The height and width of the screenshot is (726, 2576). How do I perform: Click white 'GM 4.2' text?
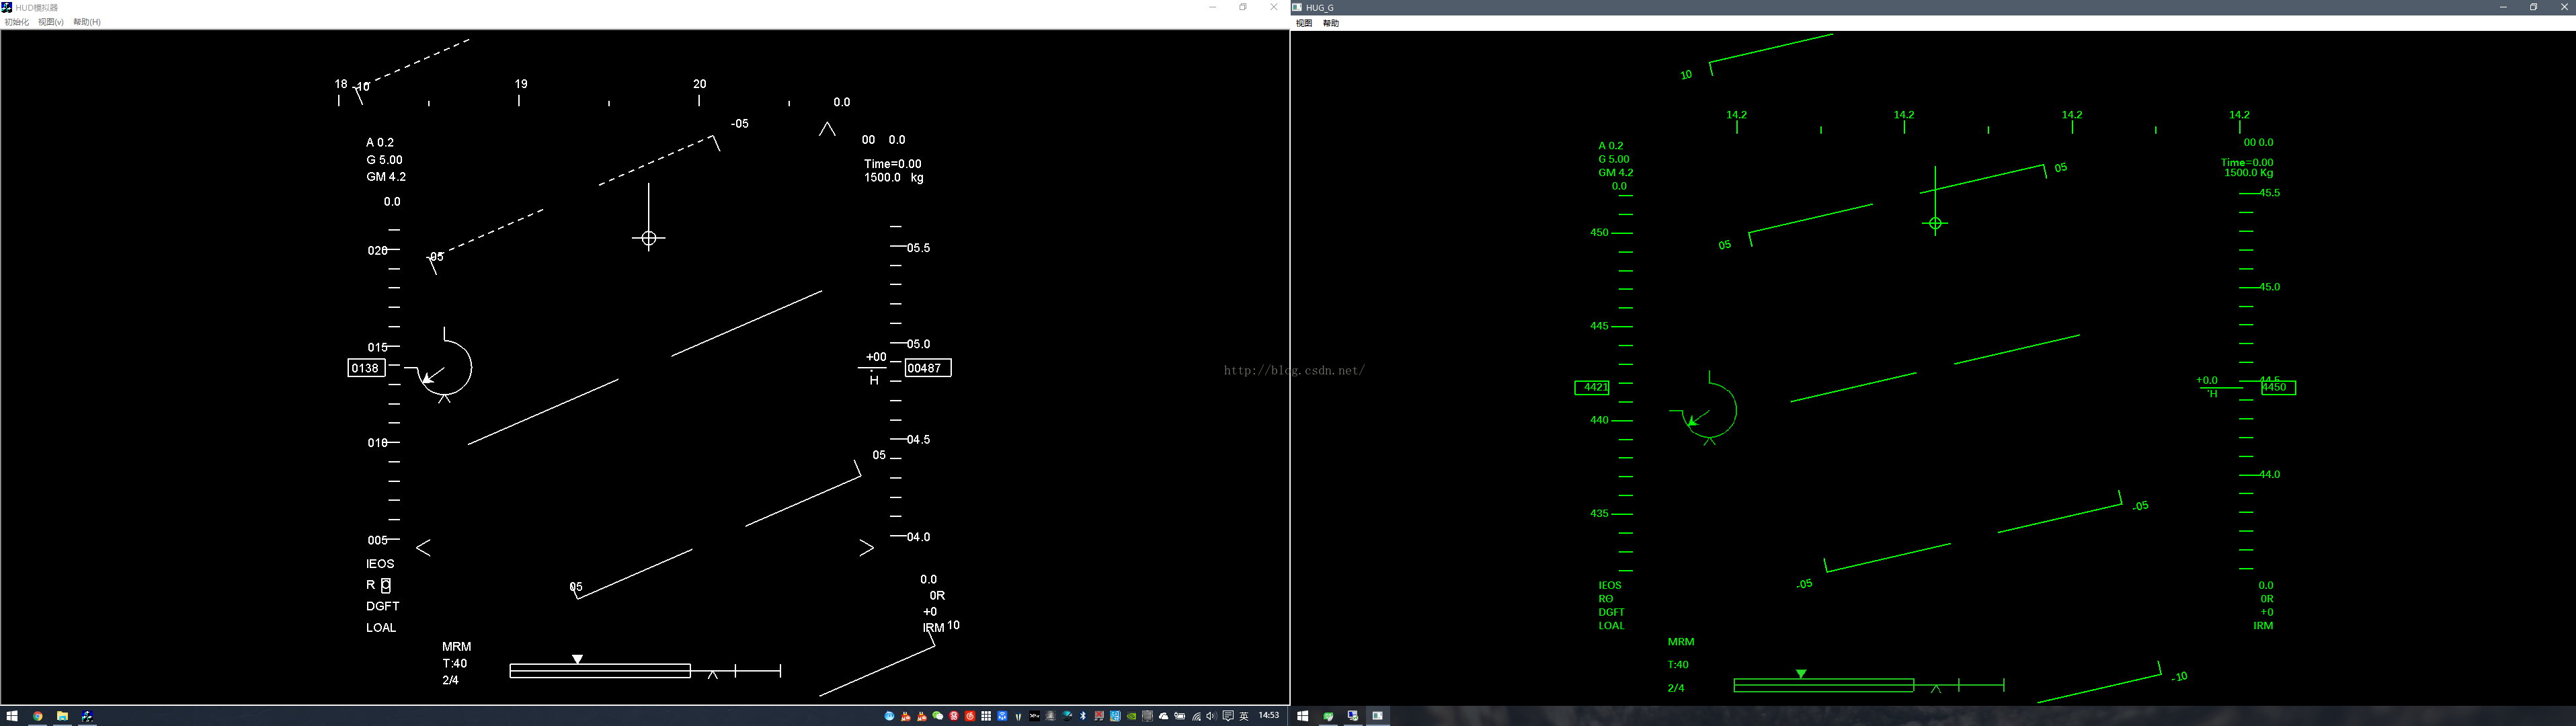click(386, 177)
